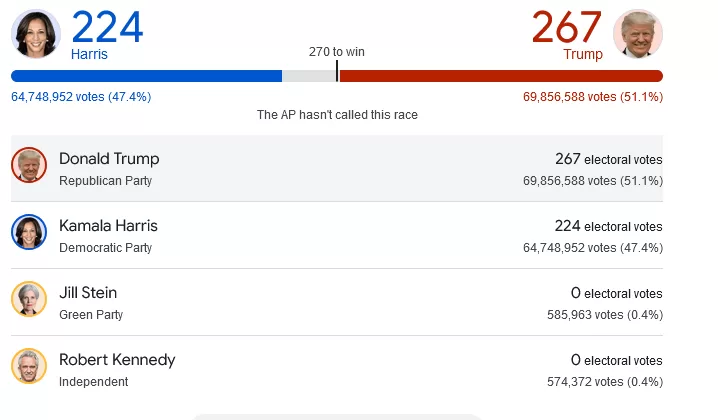Click the blue 224 electoral count
The height and width of the screenshot is (420, 718).
(107, 26)
